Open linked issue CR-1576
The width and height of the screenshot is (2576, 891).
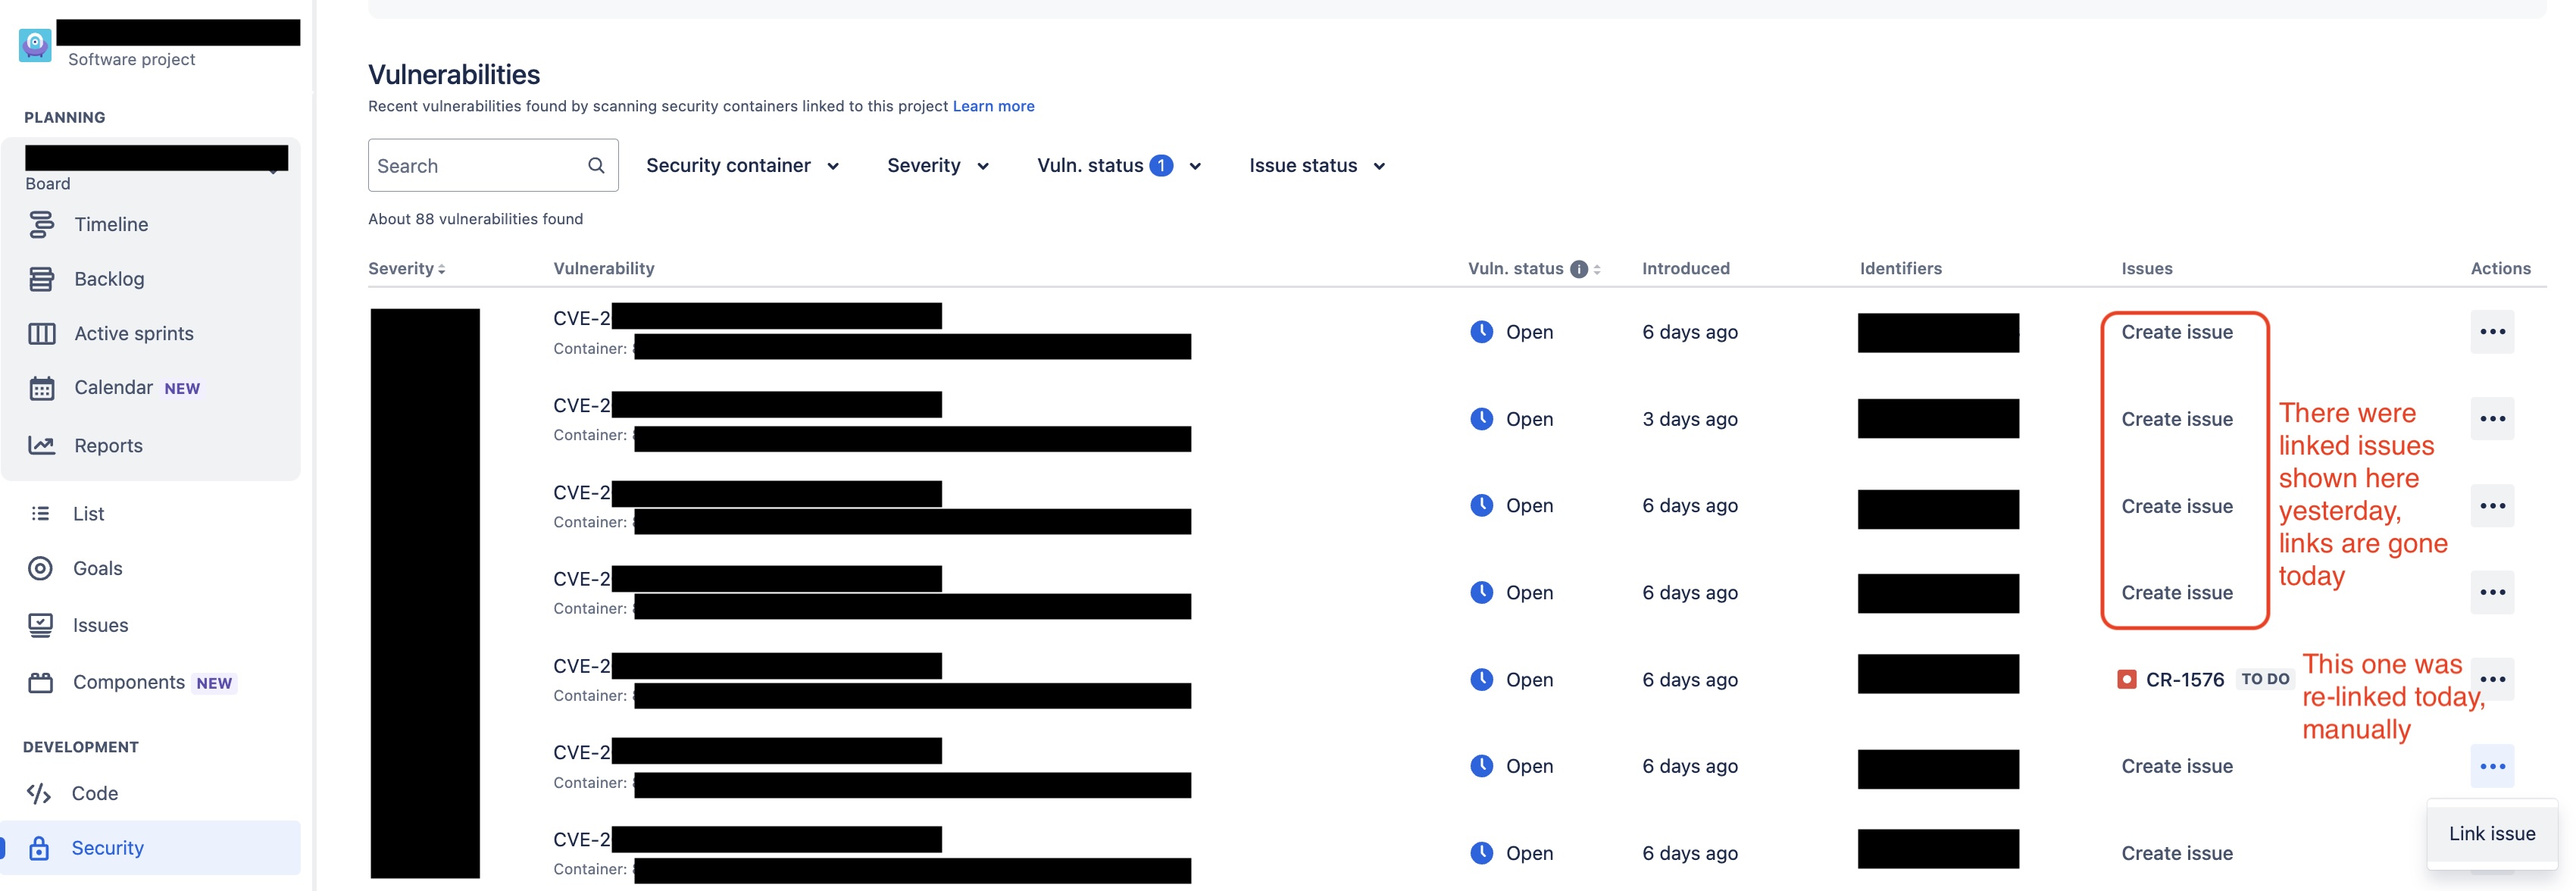click(x=2184, y=679)
